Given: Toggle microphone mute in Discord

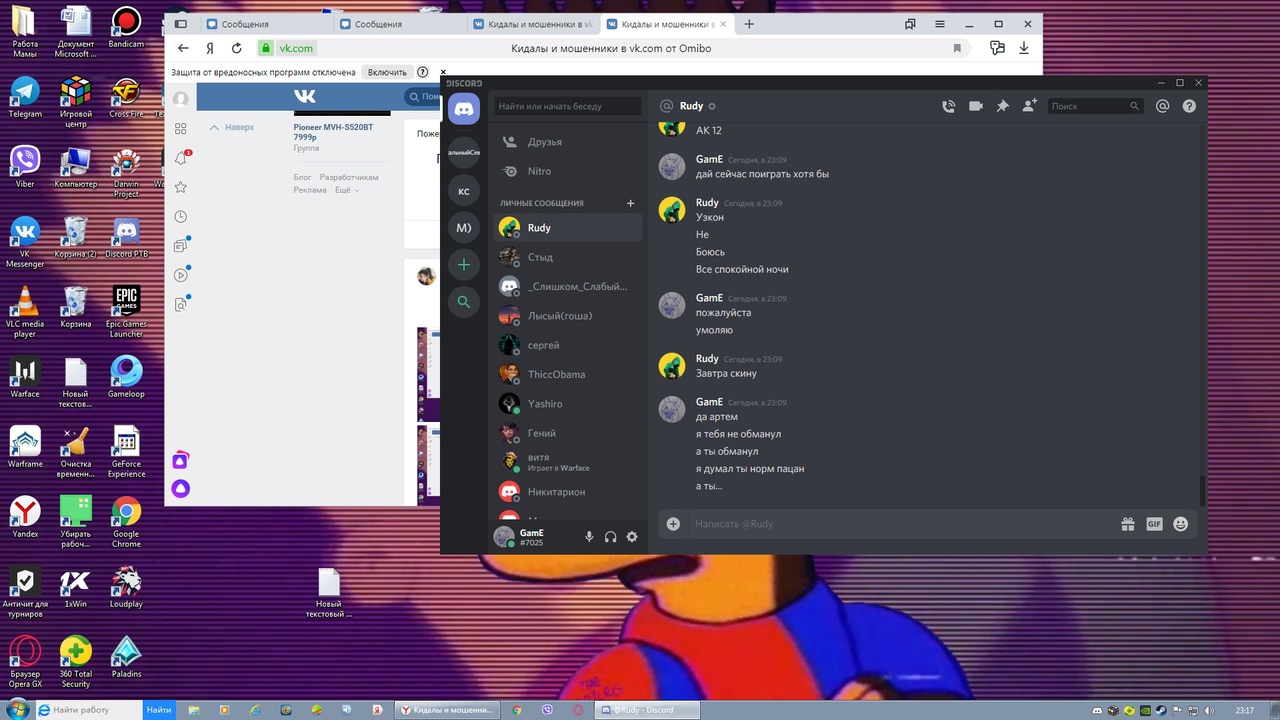Looking at the screenshot, I should (589, 537).
